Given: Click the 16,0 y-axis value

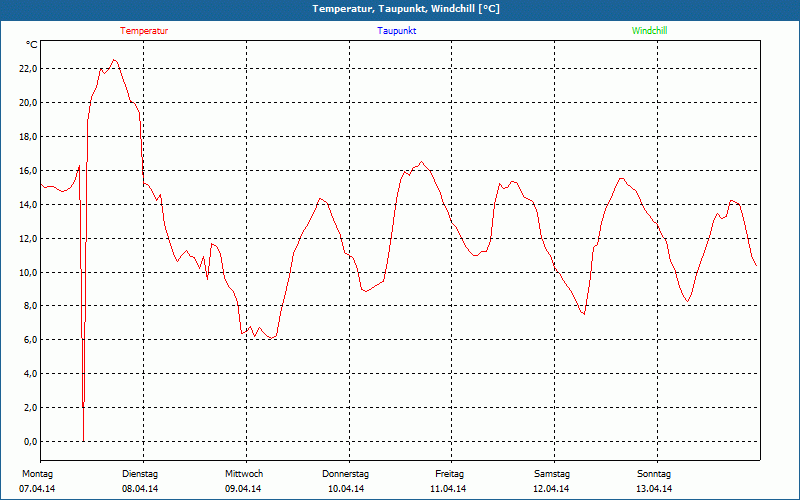Looking at the screenshot, I should click(x=29, y=170).
